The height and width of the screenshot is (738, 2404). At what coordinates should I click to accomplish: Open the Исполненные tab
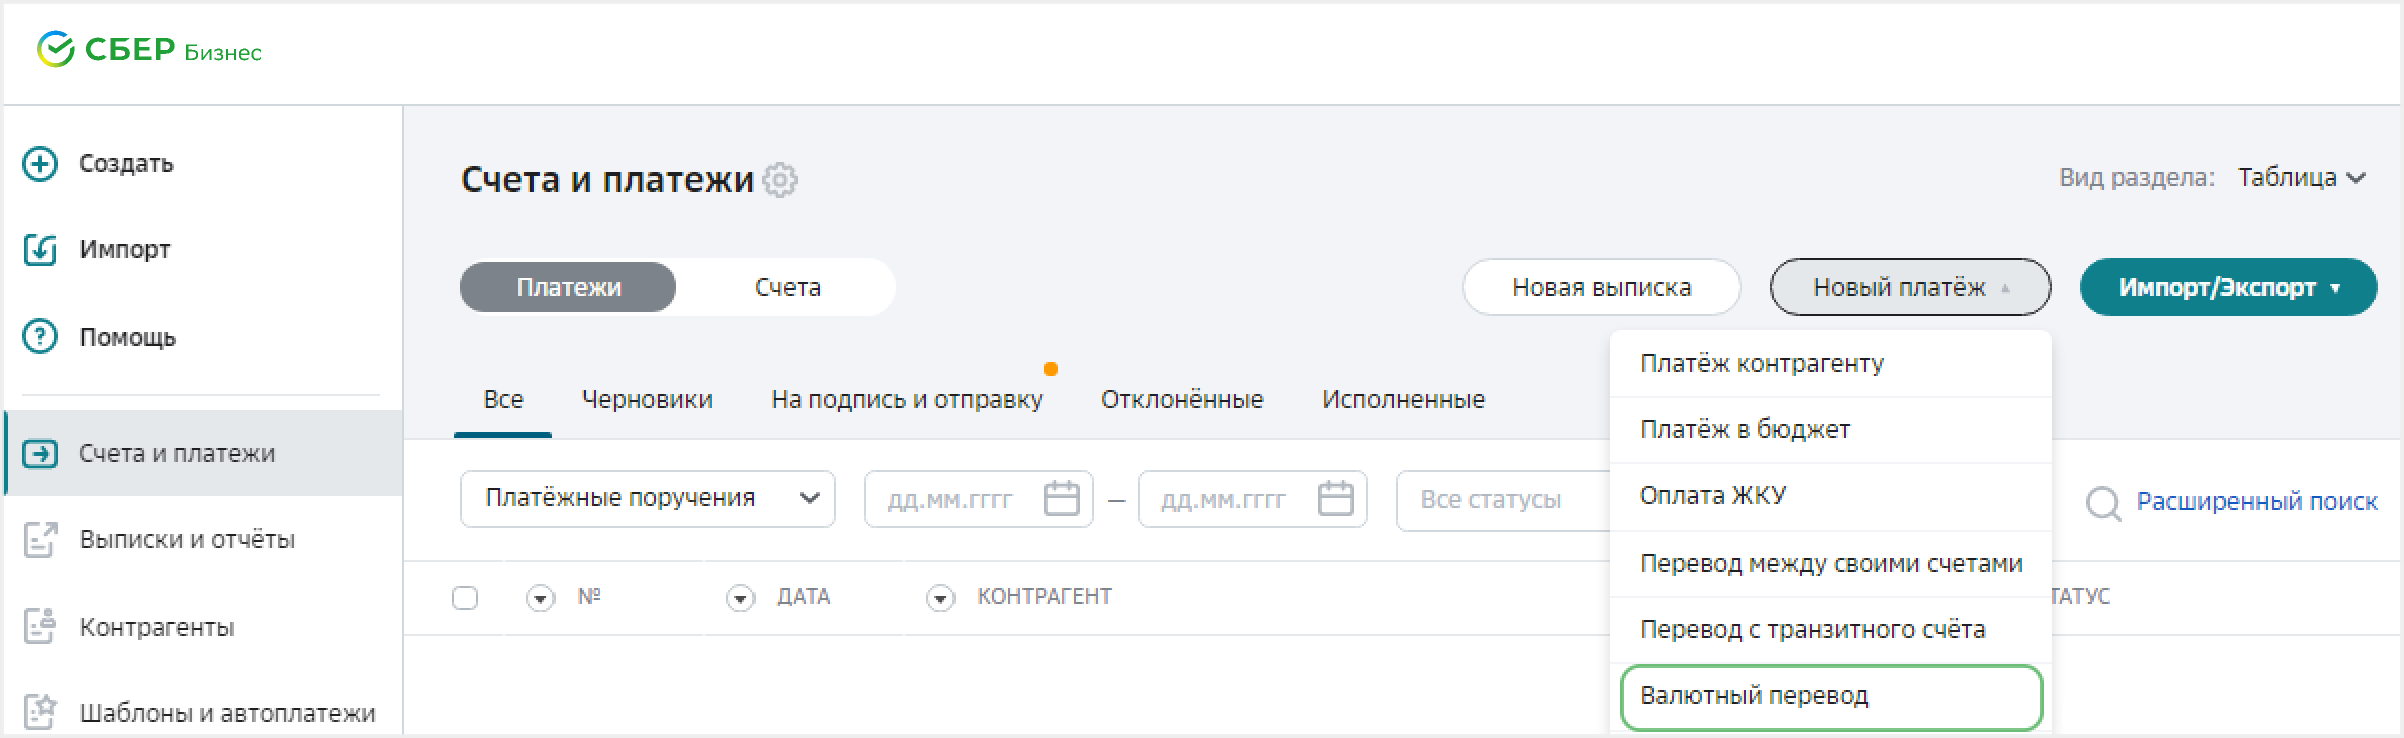pyautogui.click(x=1403, y=400)
